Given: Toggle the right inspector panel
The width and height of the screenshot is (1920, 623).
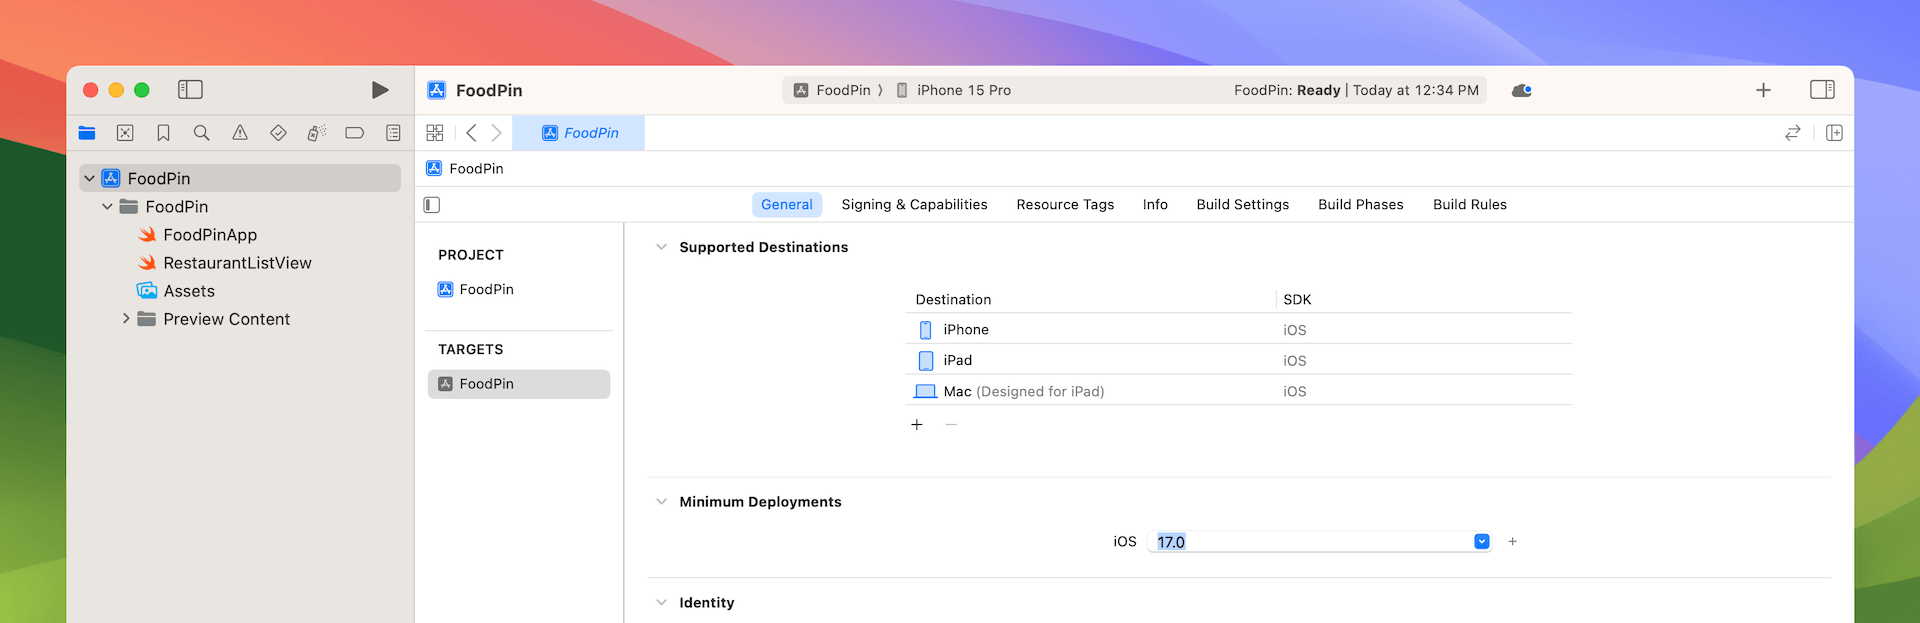Looking at the screenshot, I should (x=1822, y=90).
